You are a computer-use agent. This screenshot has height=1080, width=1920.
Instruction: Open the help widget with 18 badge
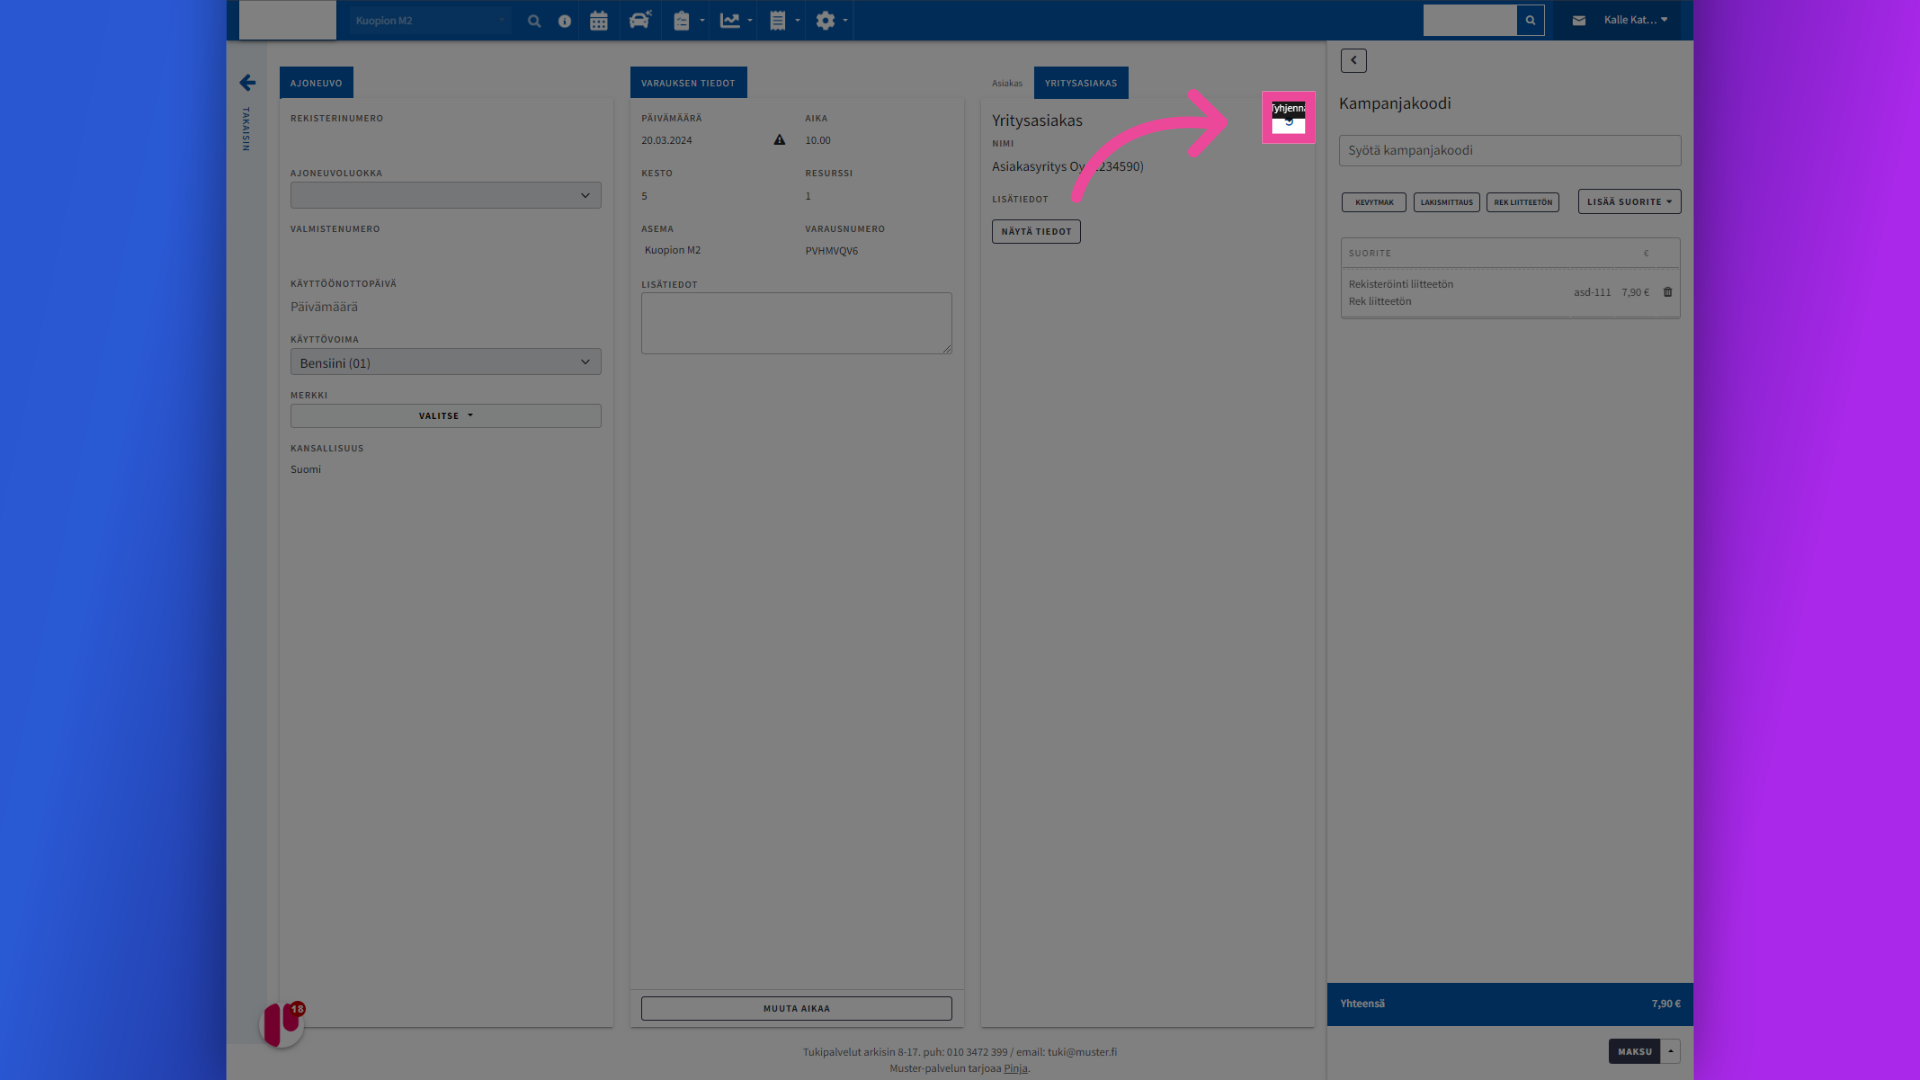(x=282, y=1025)
